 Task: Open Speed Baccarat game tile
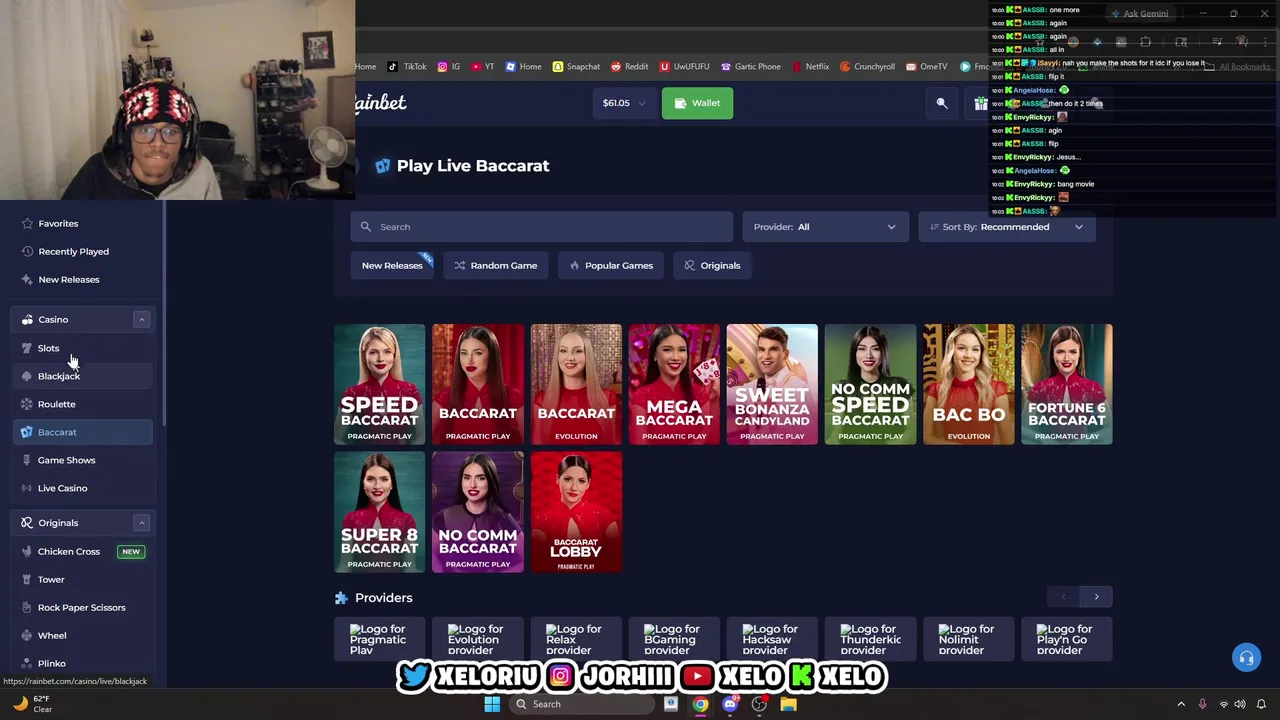point(379,384)
